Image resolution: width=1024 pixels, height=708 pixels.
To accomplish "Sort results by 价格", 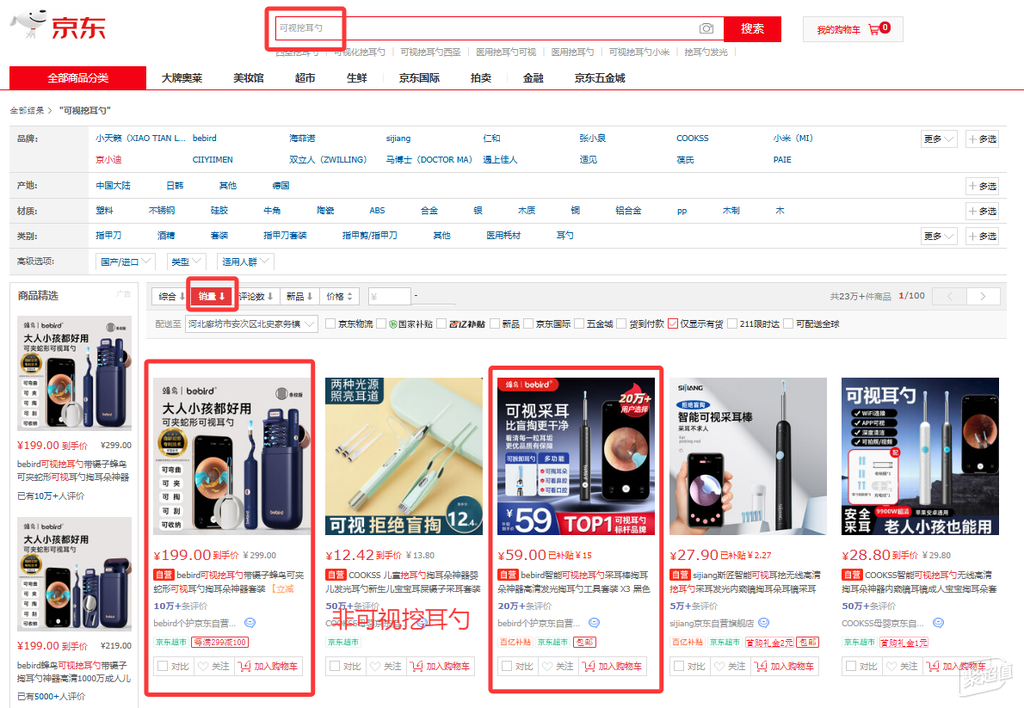I will [x=340, y=297].
